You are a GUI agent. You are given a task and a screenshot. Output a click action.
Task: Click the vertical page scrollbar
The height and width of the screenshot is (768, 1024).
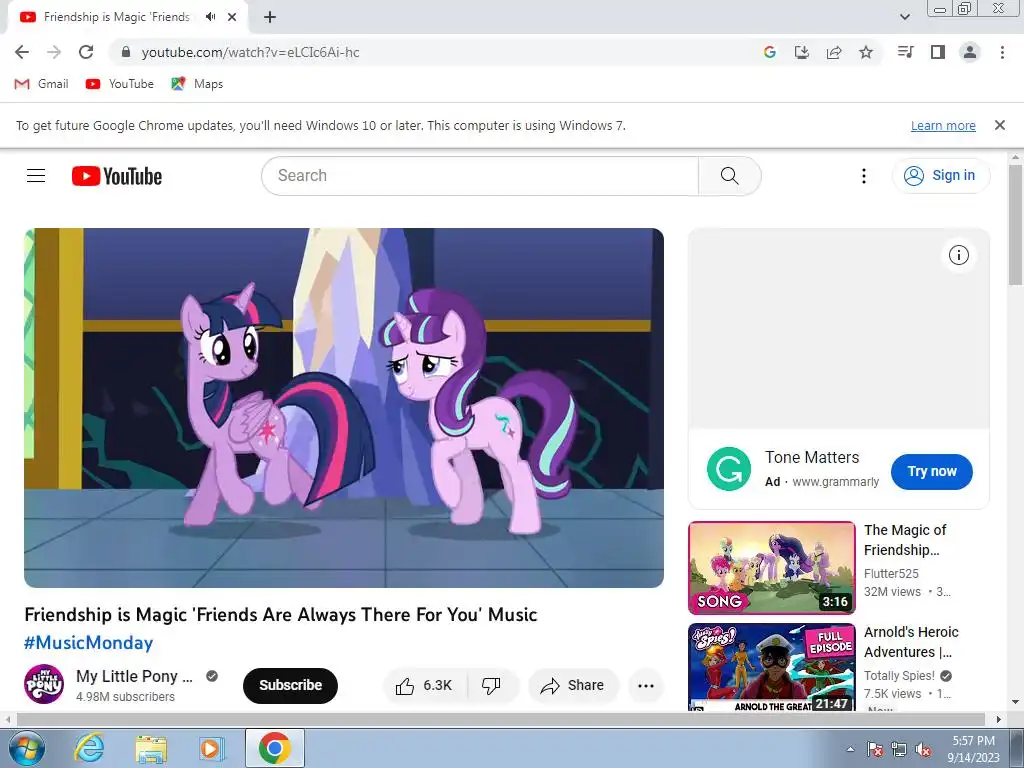[1016, 223]
